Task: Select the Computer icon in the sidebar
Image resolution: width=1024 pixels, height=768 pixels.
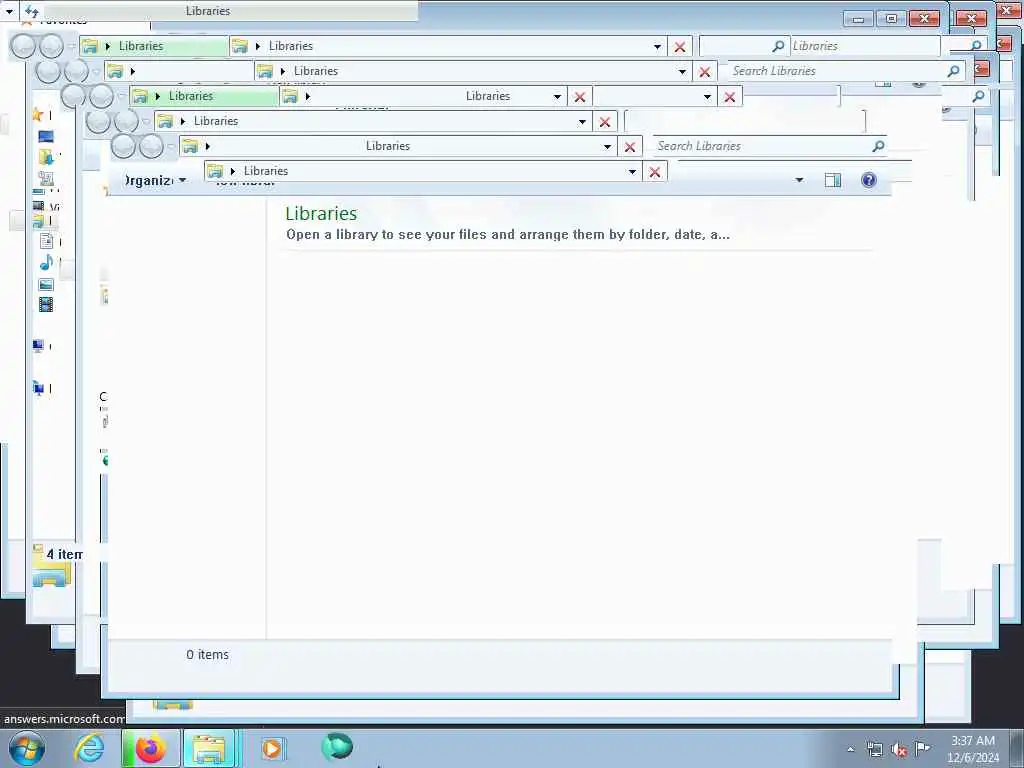Action: coord(39,346)
